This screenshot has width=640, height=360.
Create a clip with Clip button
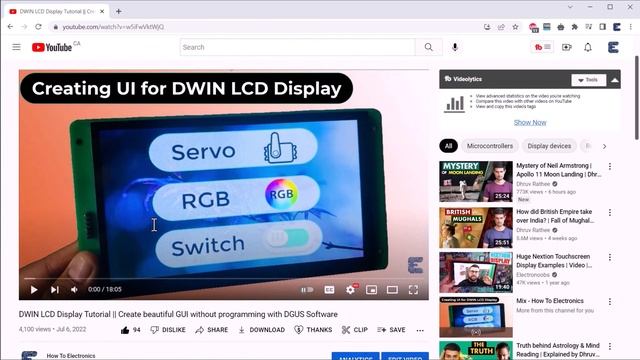[354, 330]
